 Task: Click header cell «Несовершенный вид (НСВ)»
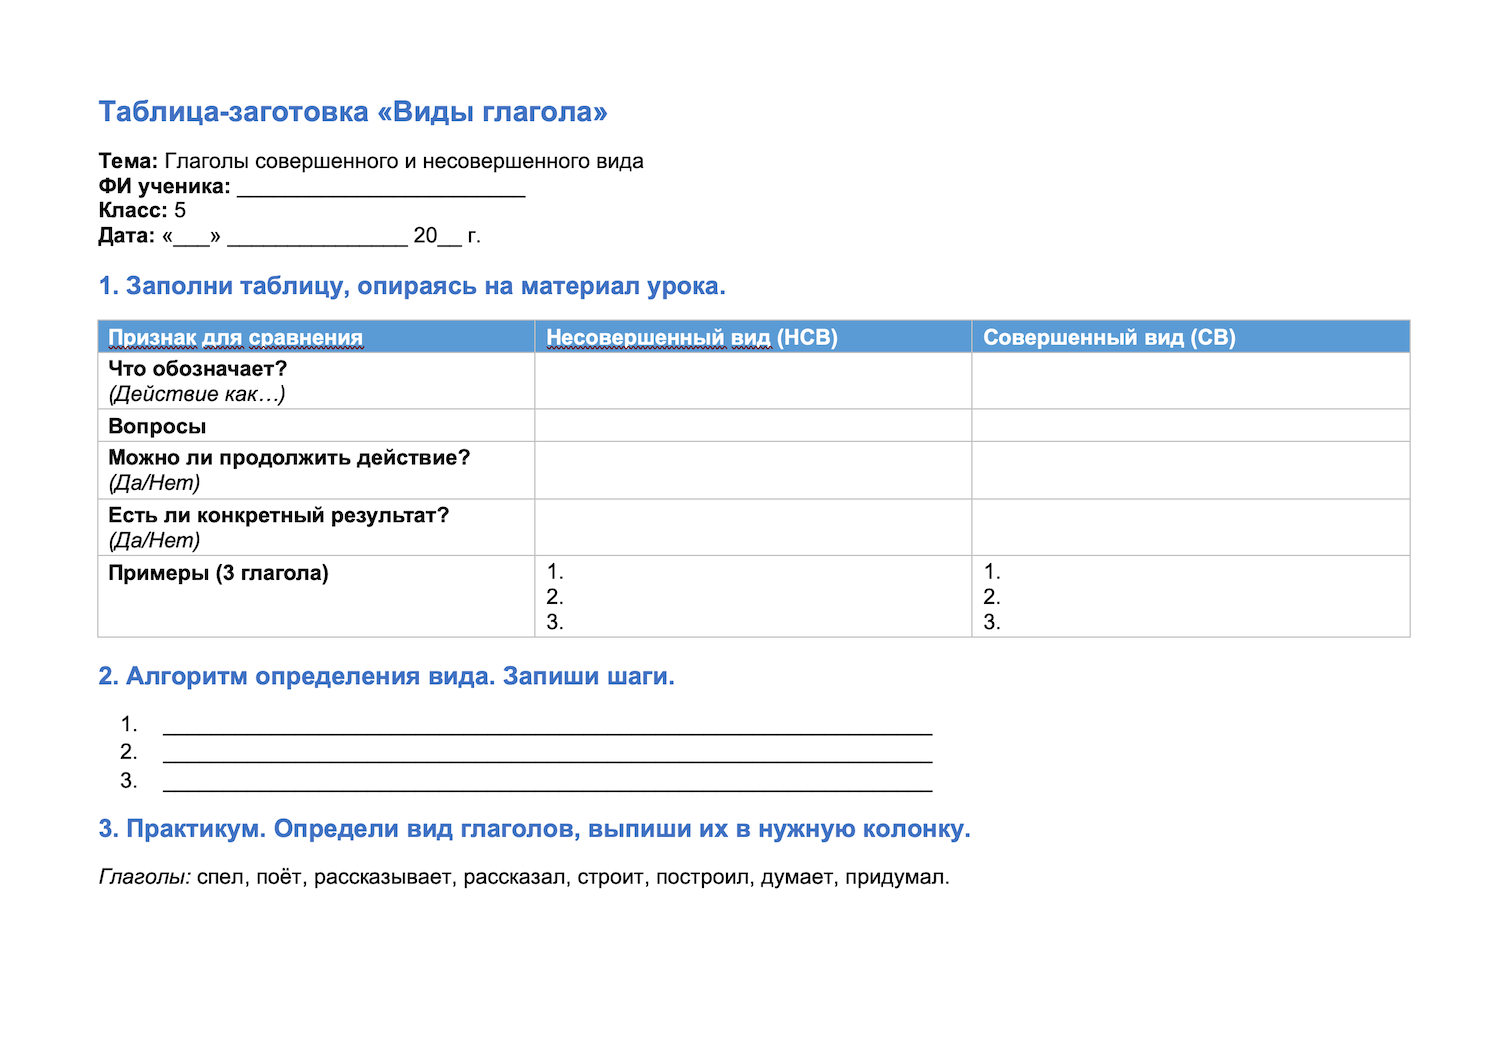[753, 337]
